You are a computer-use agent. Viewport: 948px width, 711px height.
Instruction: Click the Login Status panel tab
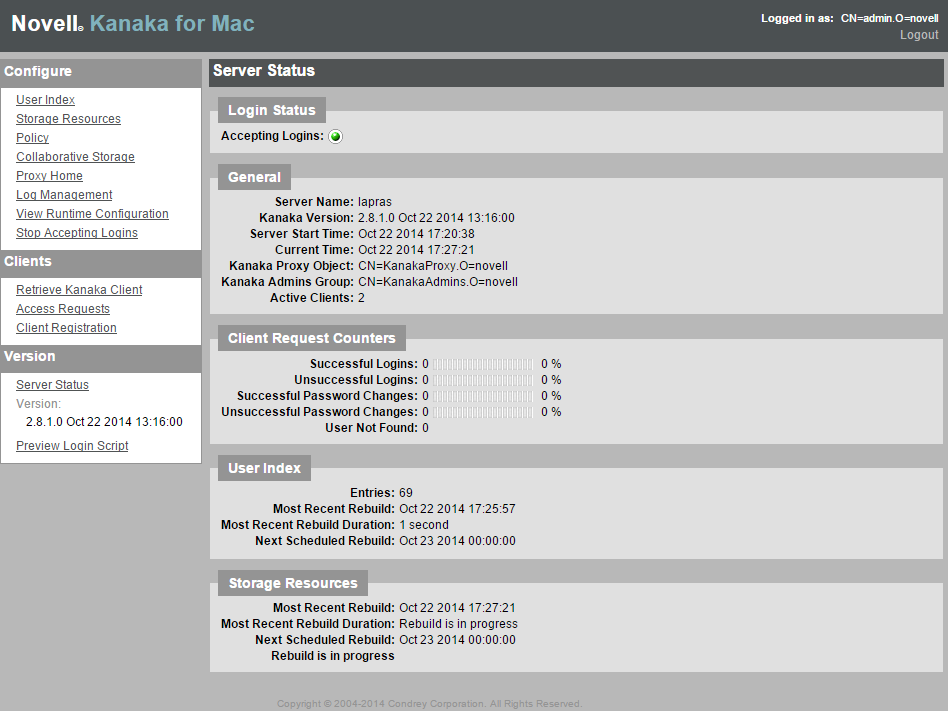pyautogui.click(x=271, y=110)
